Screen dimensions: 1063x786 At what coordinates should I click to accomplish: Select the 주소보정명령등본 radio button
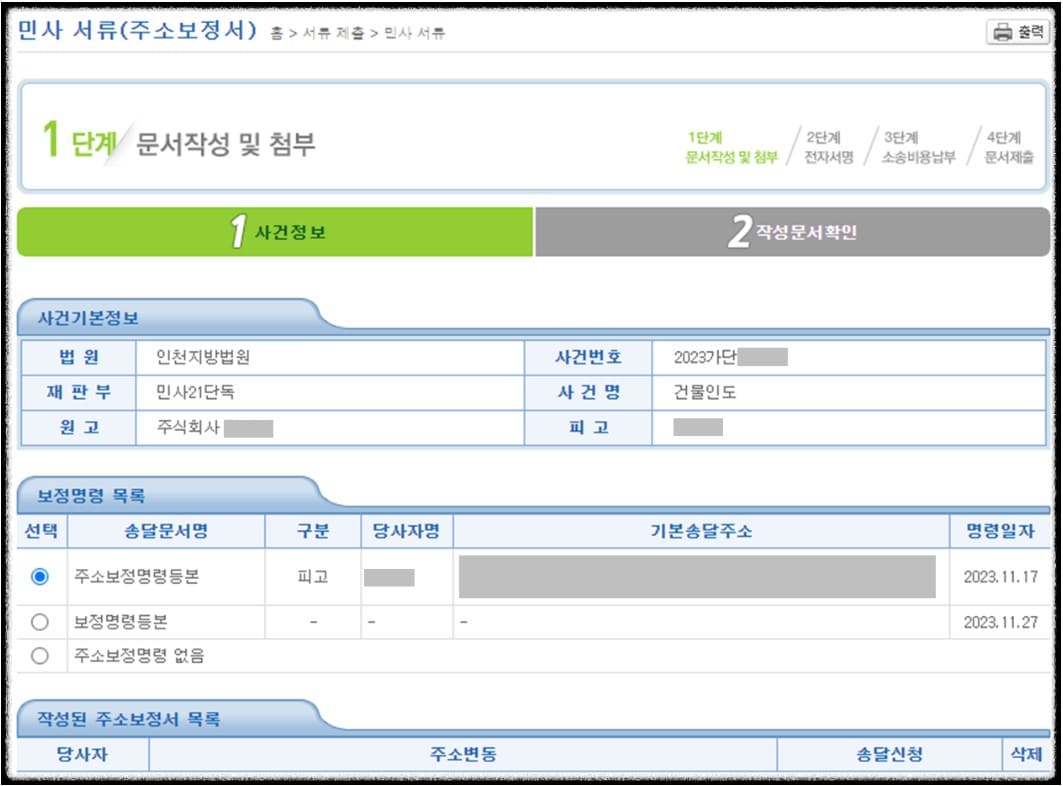40,576
